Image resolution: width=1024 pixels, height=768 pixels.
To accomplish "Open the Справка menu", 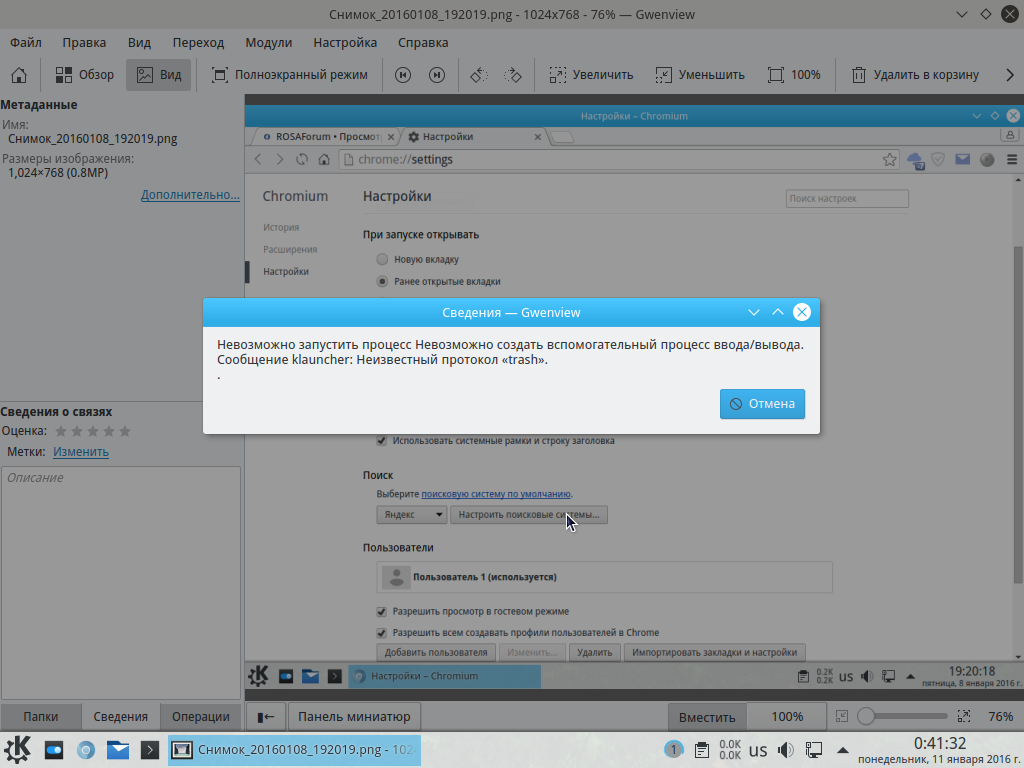I will (x=423, y=42).
